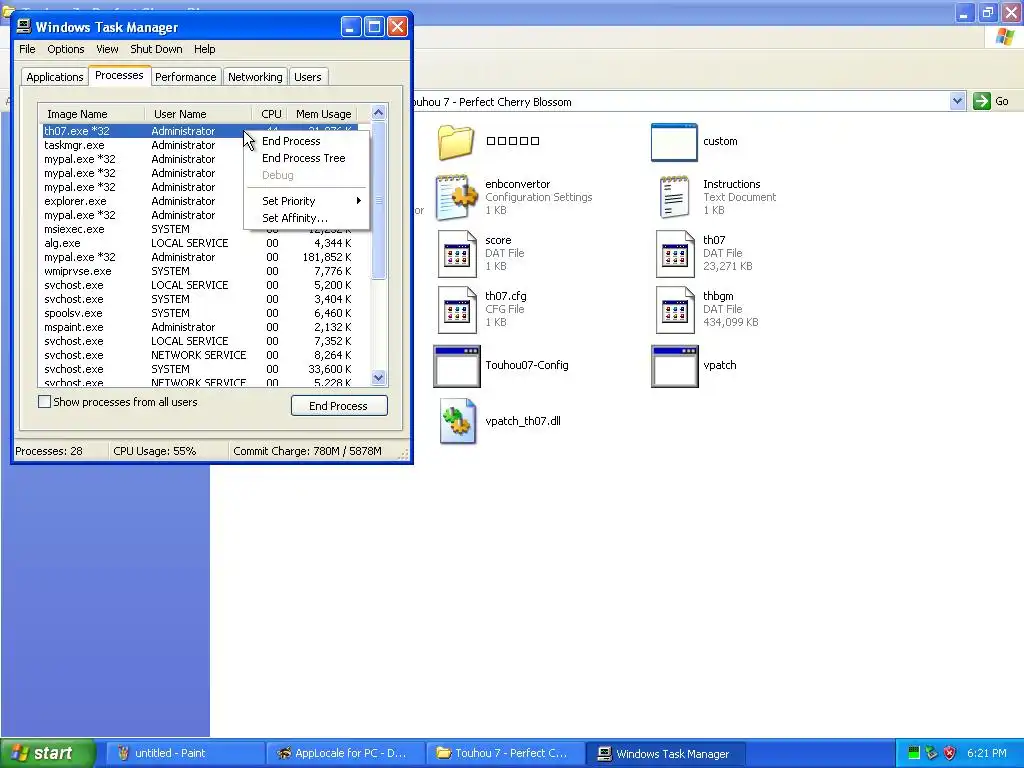Open the Task Manager File menu
The image size is (1024, 768).
point(27,49)
